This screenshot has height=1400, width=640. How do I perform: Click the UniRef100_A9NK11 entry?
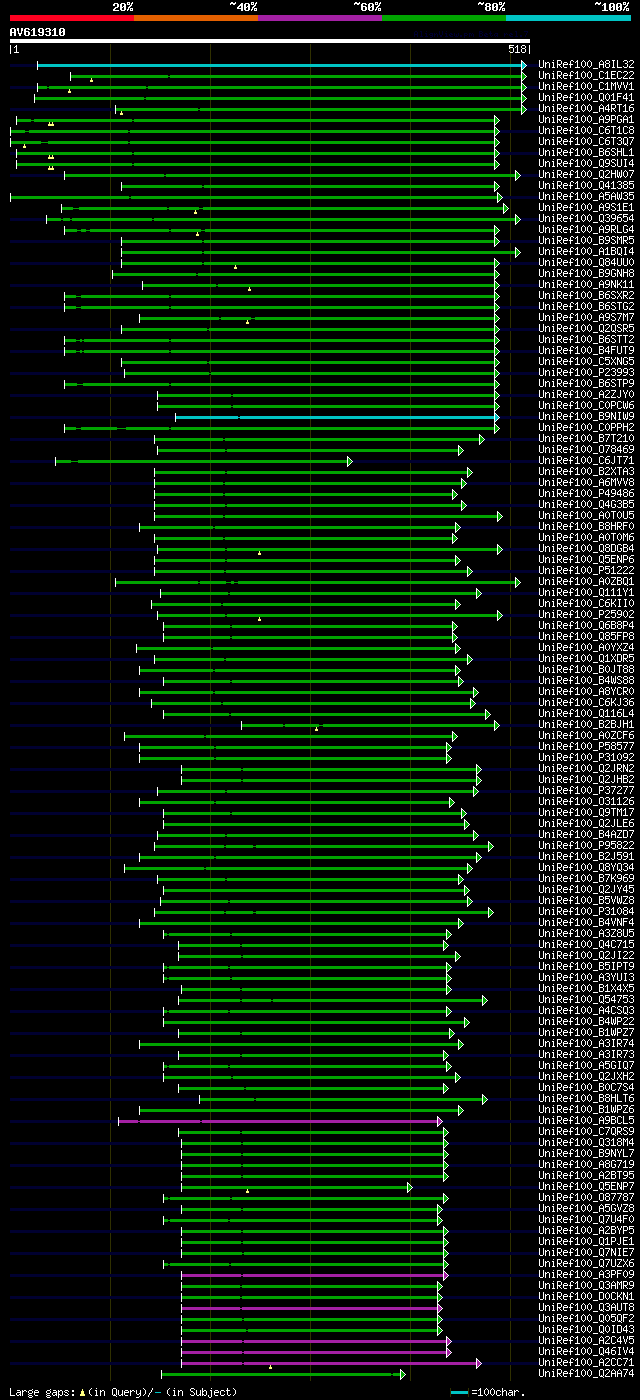pyautogui.click(x=586, y=285)
